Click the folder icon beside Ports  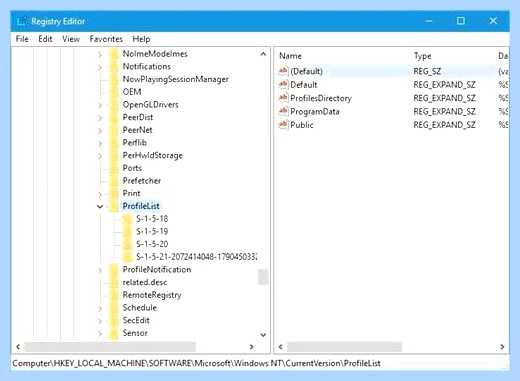pos(114,168)
